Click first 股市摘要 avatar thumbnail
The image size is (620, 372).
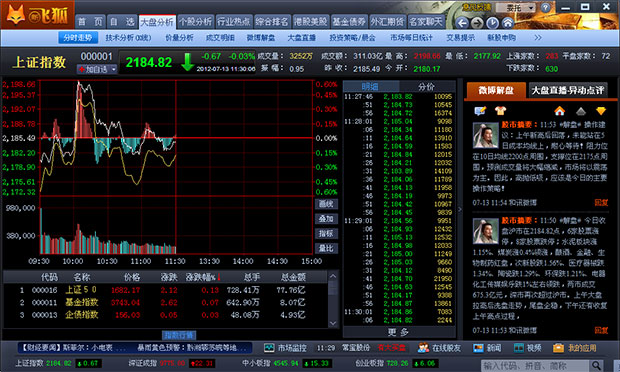point(486,136)
